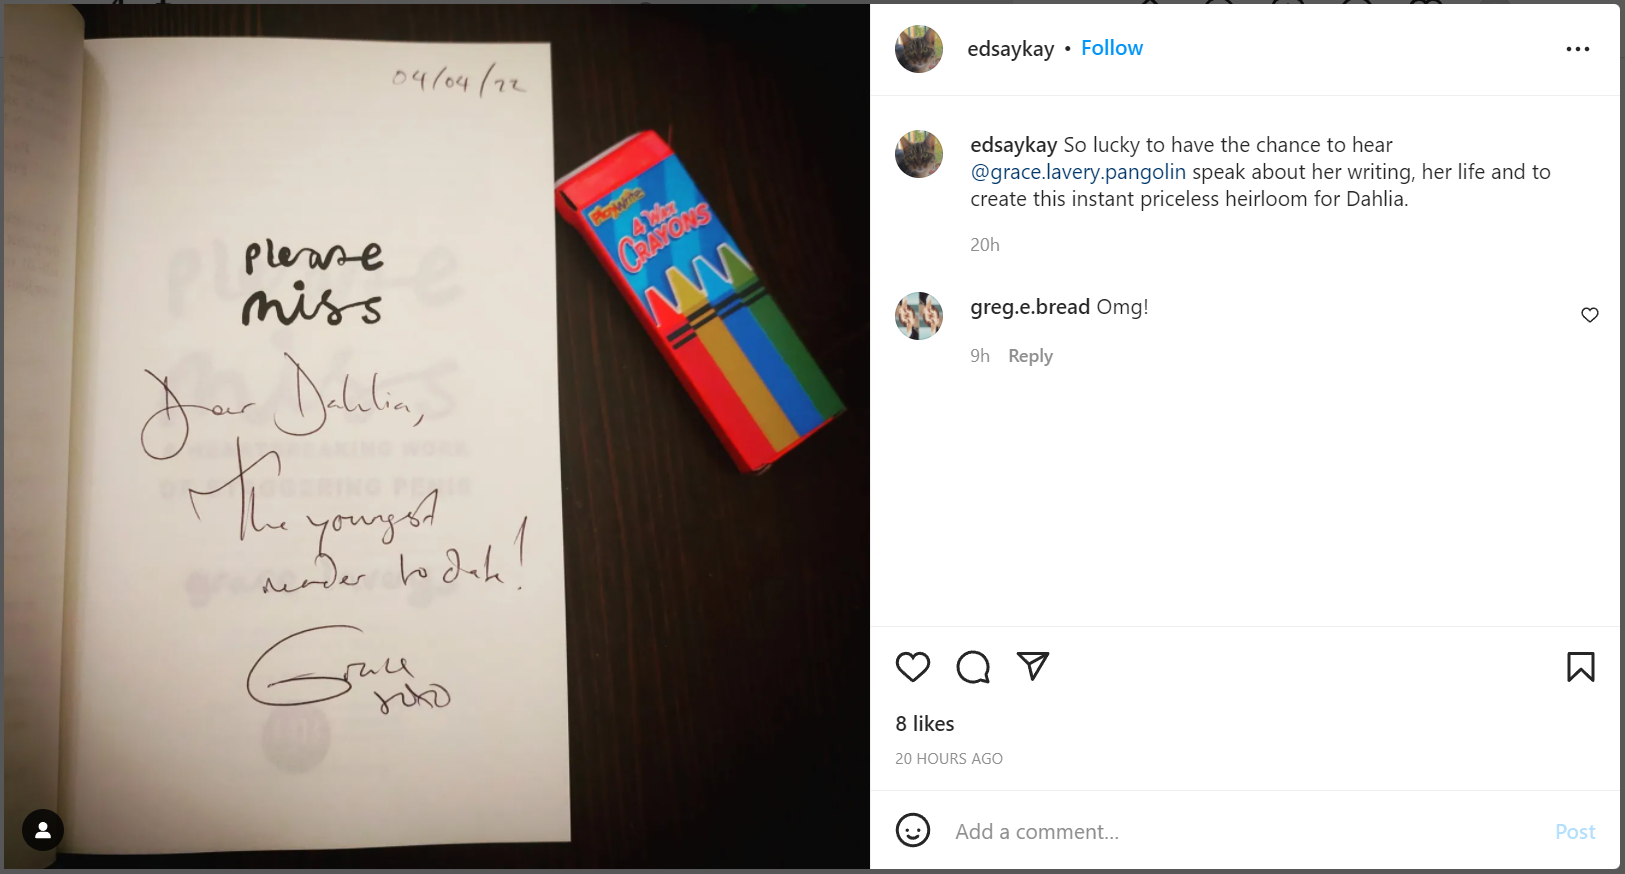
Task: Click the edsaykay header profile avatar
Action: 919,49
